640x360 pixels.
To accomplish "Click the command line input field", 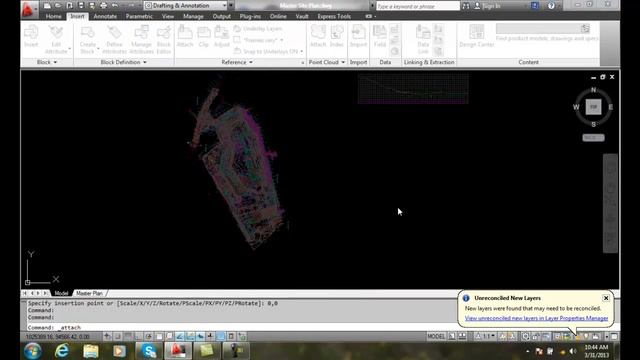I will tap(241, 327).
